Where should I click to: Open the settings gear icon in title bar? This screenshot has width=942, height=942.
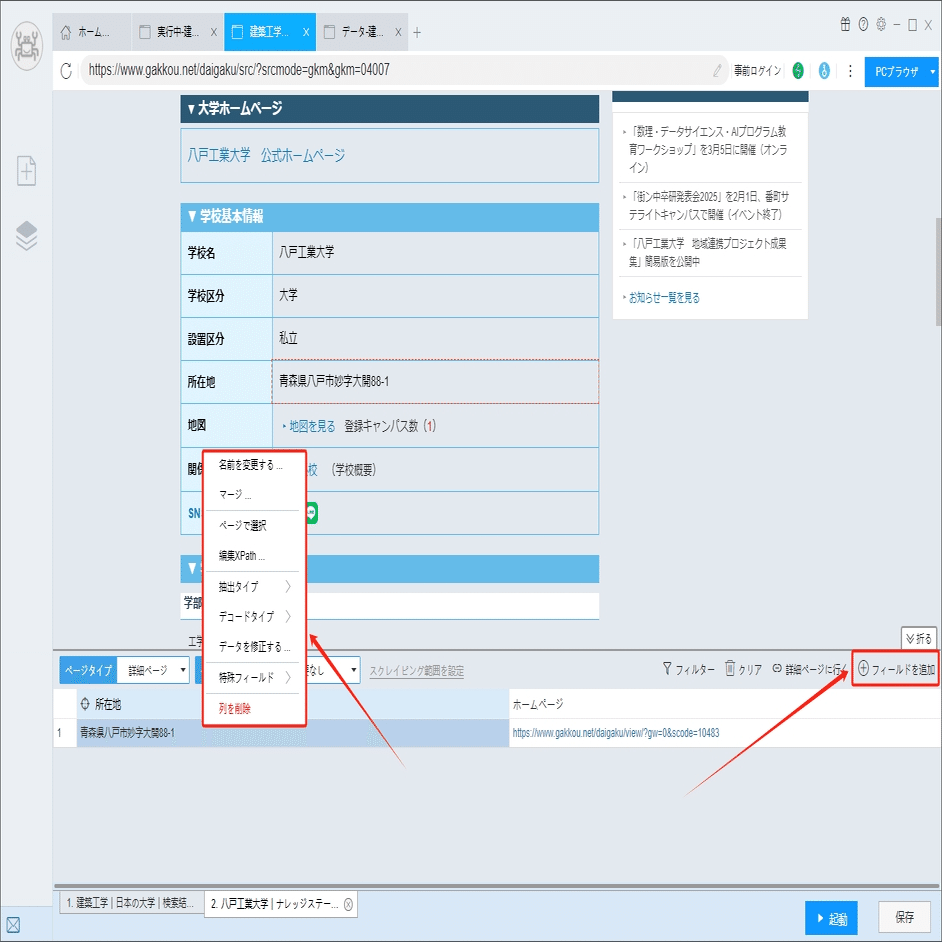tap(881, 25)
